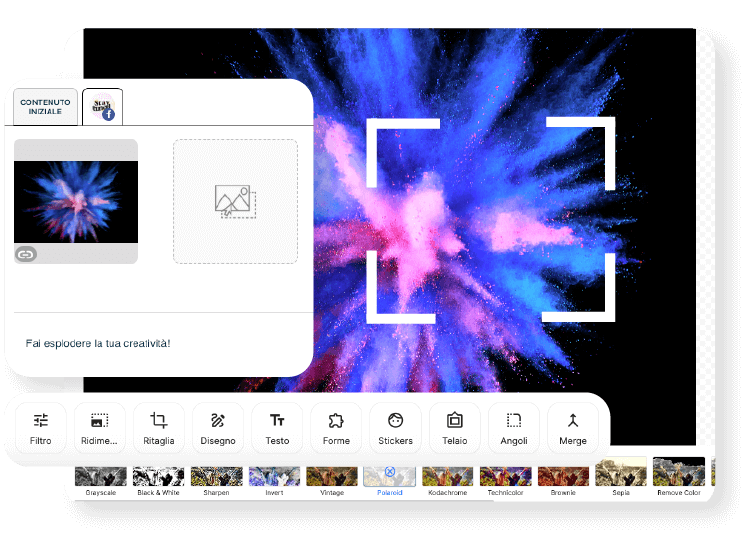744x545 pixels.
Task: Open the Facebook profile tab
Action: coord(102,107)
